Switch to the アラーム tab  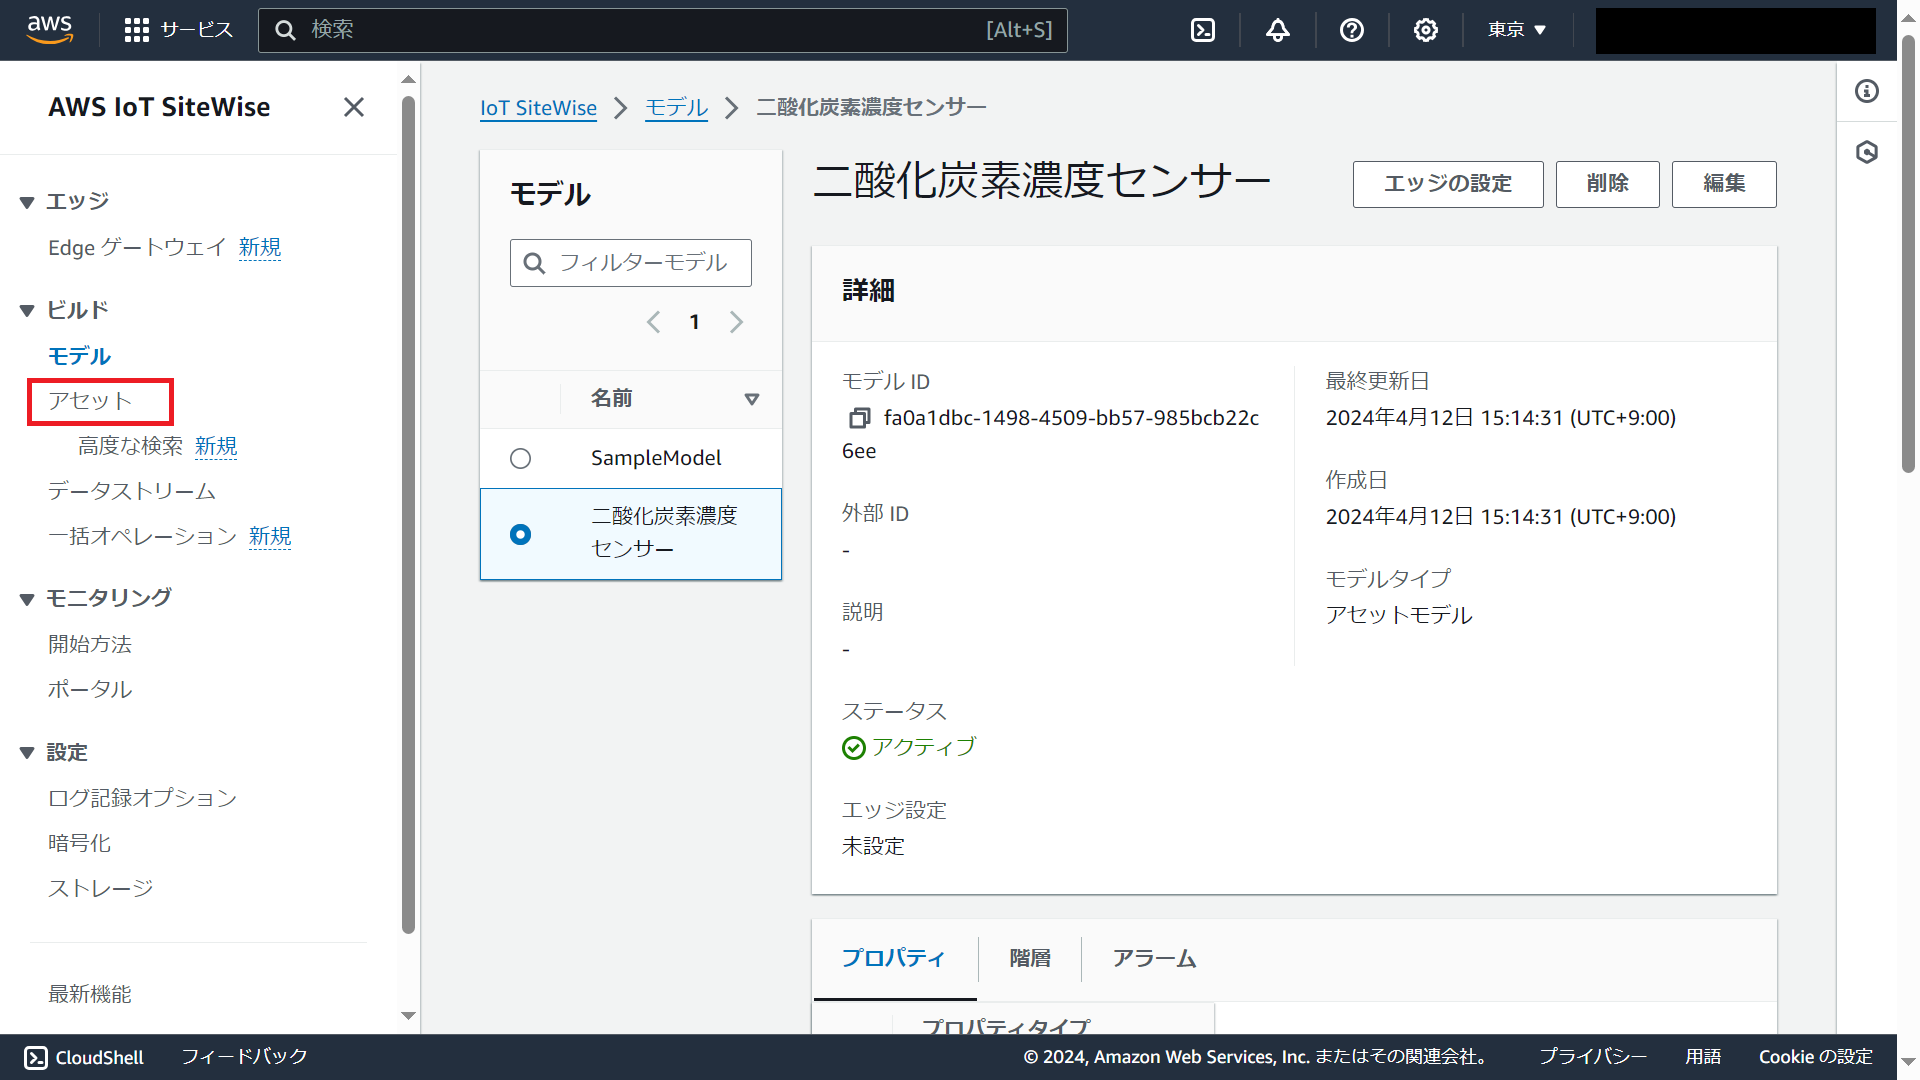(x=1154, y=958)
